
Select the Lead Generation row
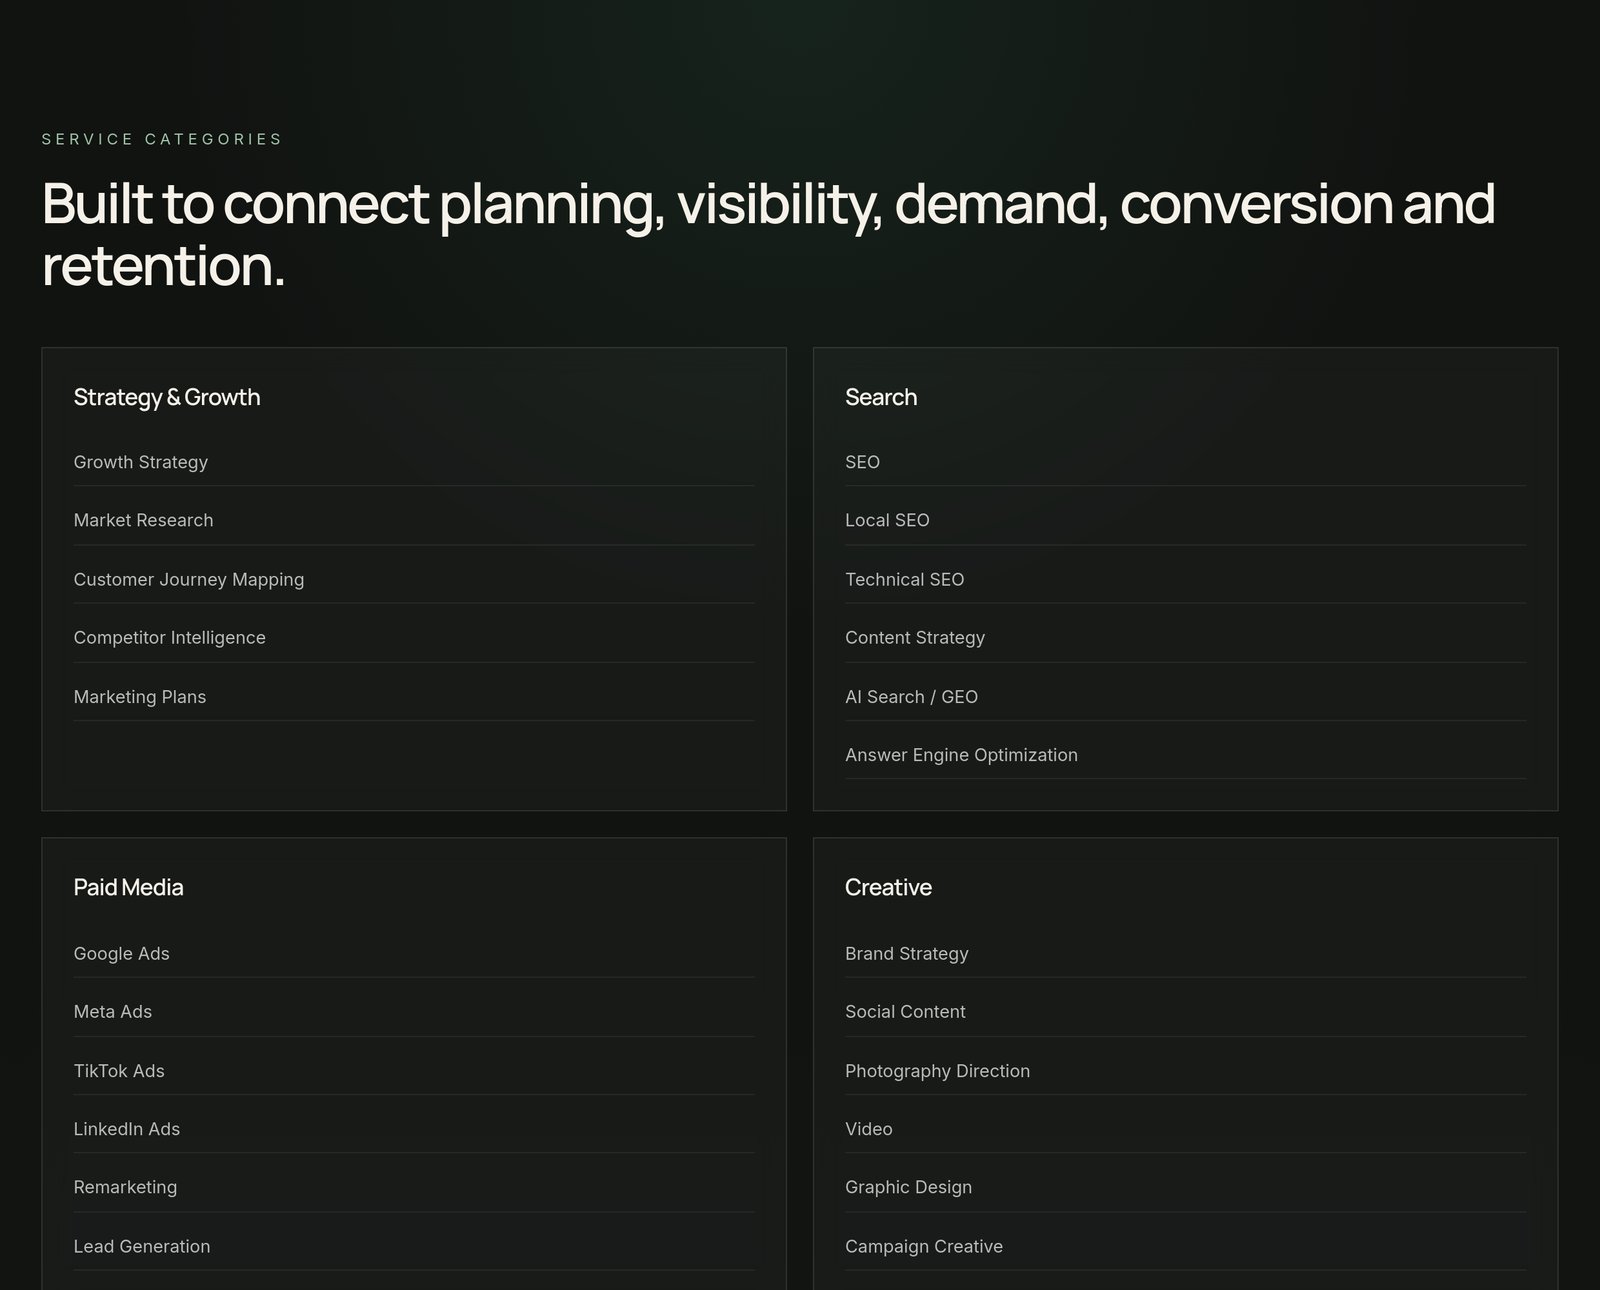coord(414,1246)
